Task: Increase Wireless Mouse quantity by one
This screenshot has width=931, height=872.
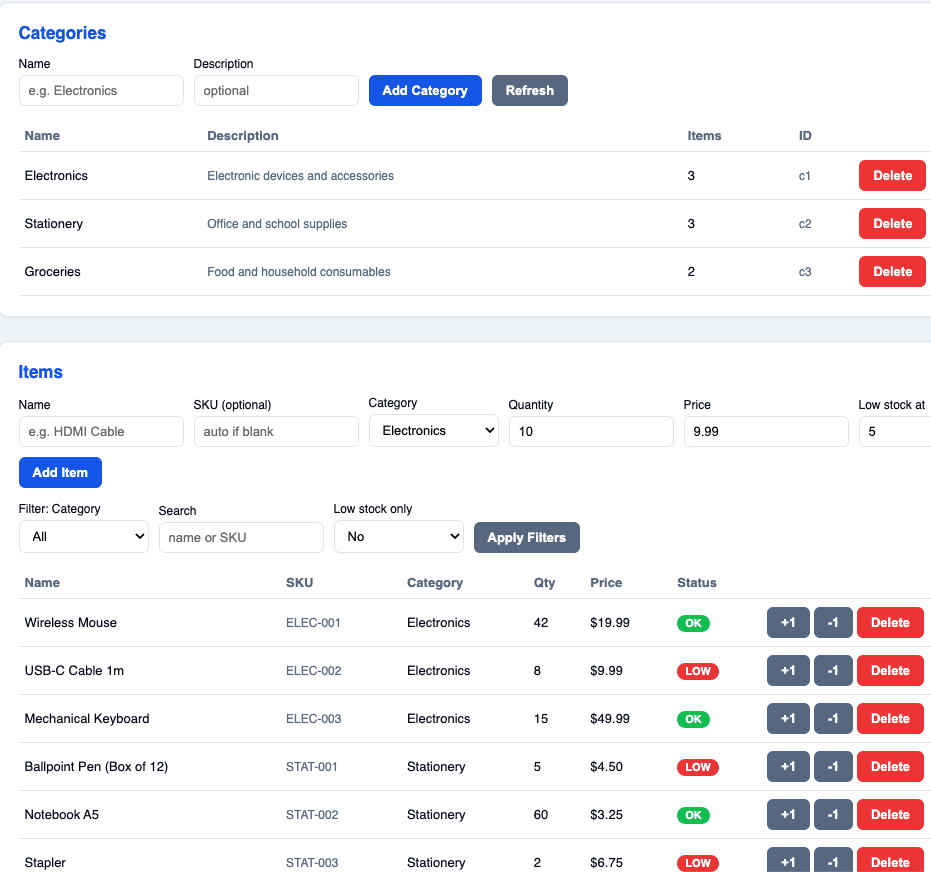Action: pos(788,623)
